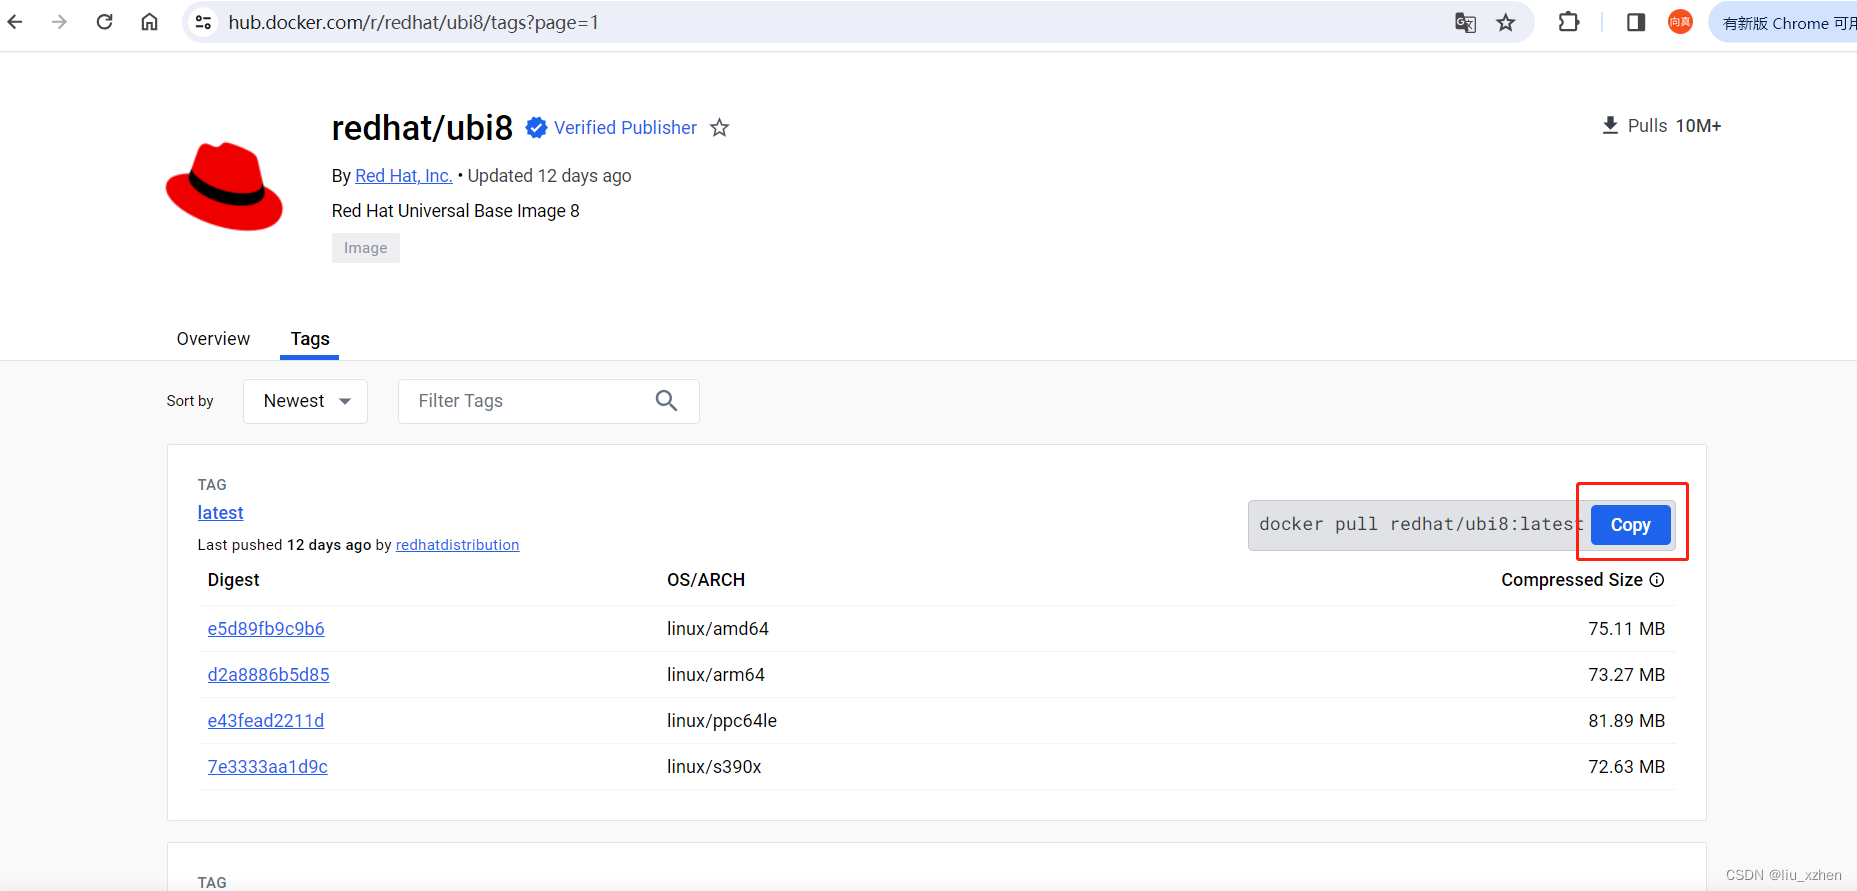The width and height of the screenshot is (1857, 891).
Task: Focus the Filter Tags input field
Action: tap(549, 401)
